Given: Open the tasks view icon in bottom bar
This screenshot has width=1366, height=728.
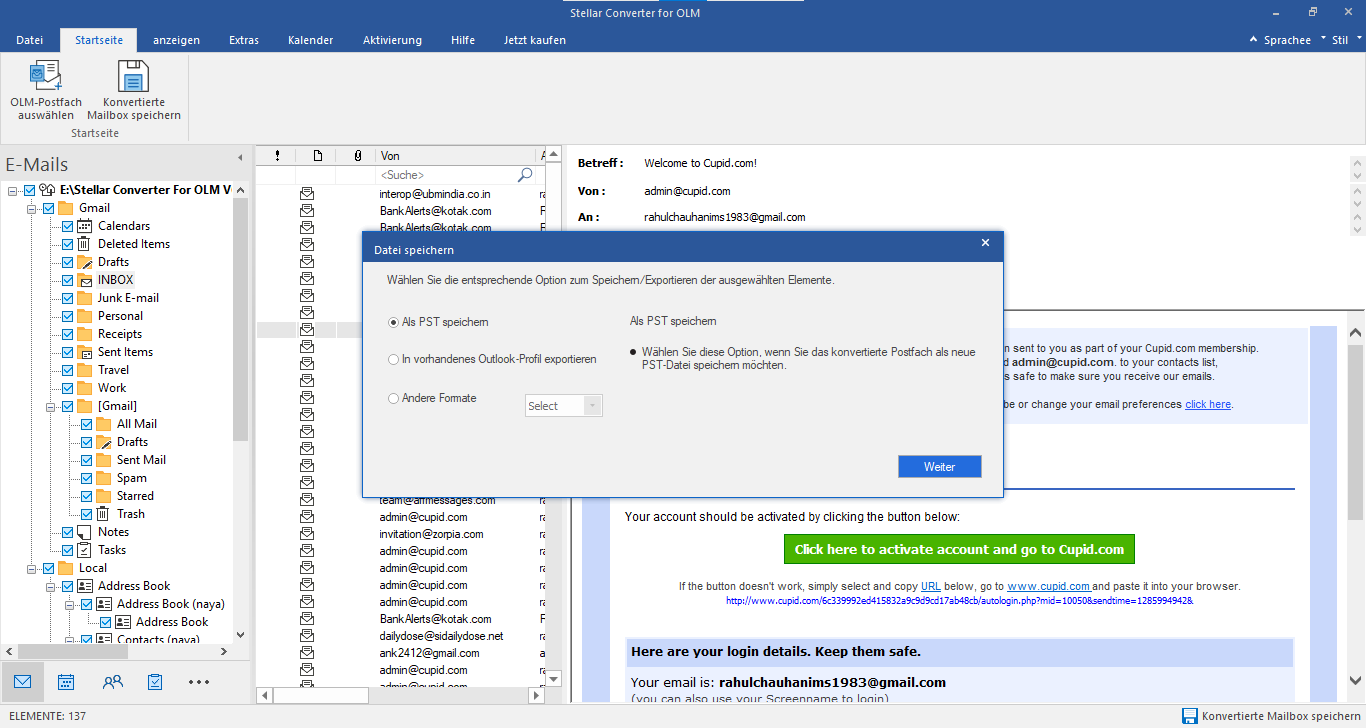Looking at the screenshot, I should (x=155, y=682).
